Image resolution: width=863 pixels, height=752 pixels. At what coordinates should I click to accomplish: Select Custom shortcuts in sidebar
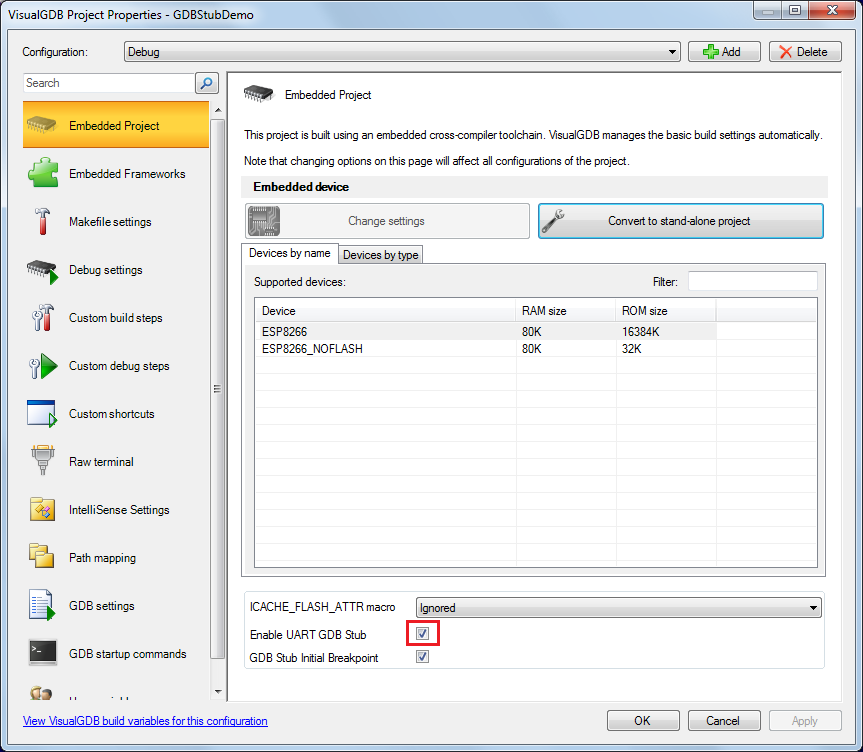116,413
